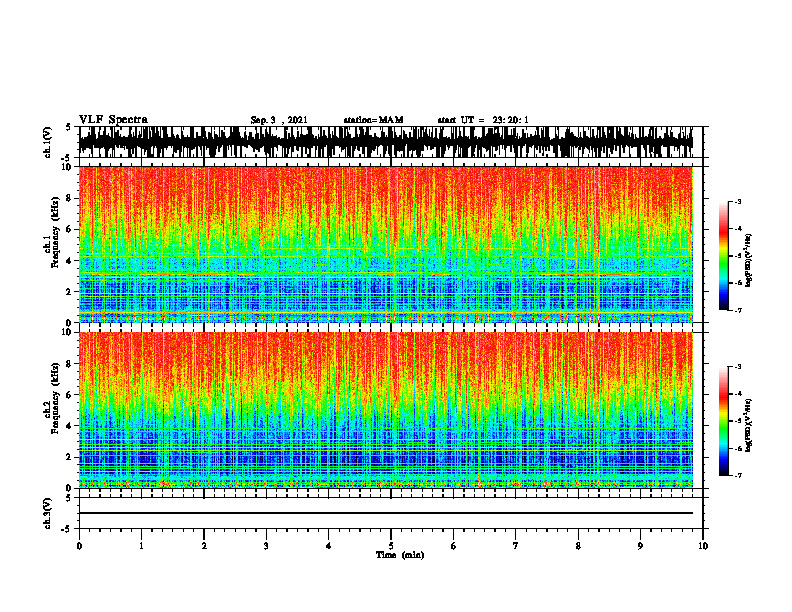Click the ch.1 spectrogram panel

[385, 244]
